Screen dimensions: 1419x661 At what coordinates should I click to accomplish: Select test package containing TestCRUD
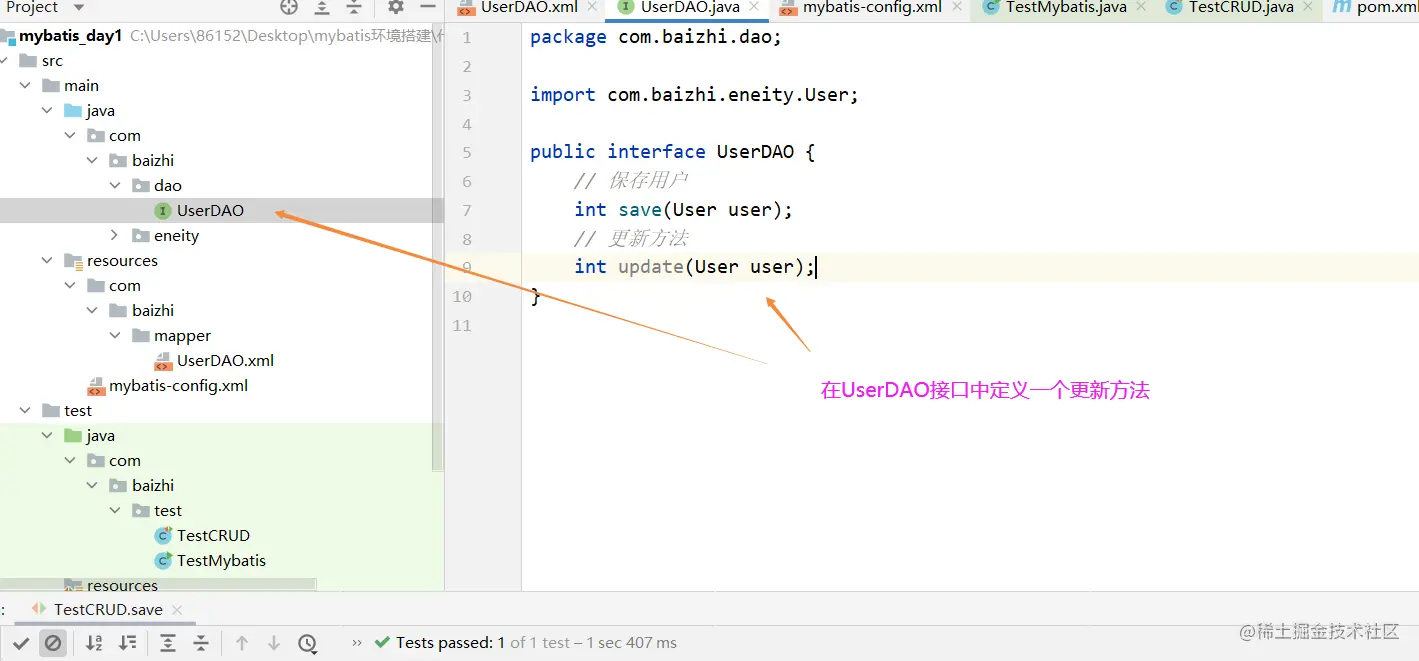pyautogui.click(x=168, y=511)
